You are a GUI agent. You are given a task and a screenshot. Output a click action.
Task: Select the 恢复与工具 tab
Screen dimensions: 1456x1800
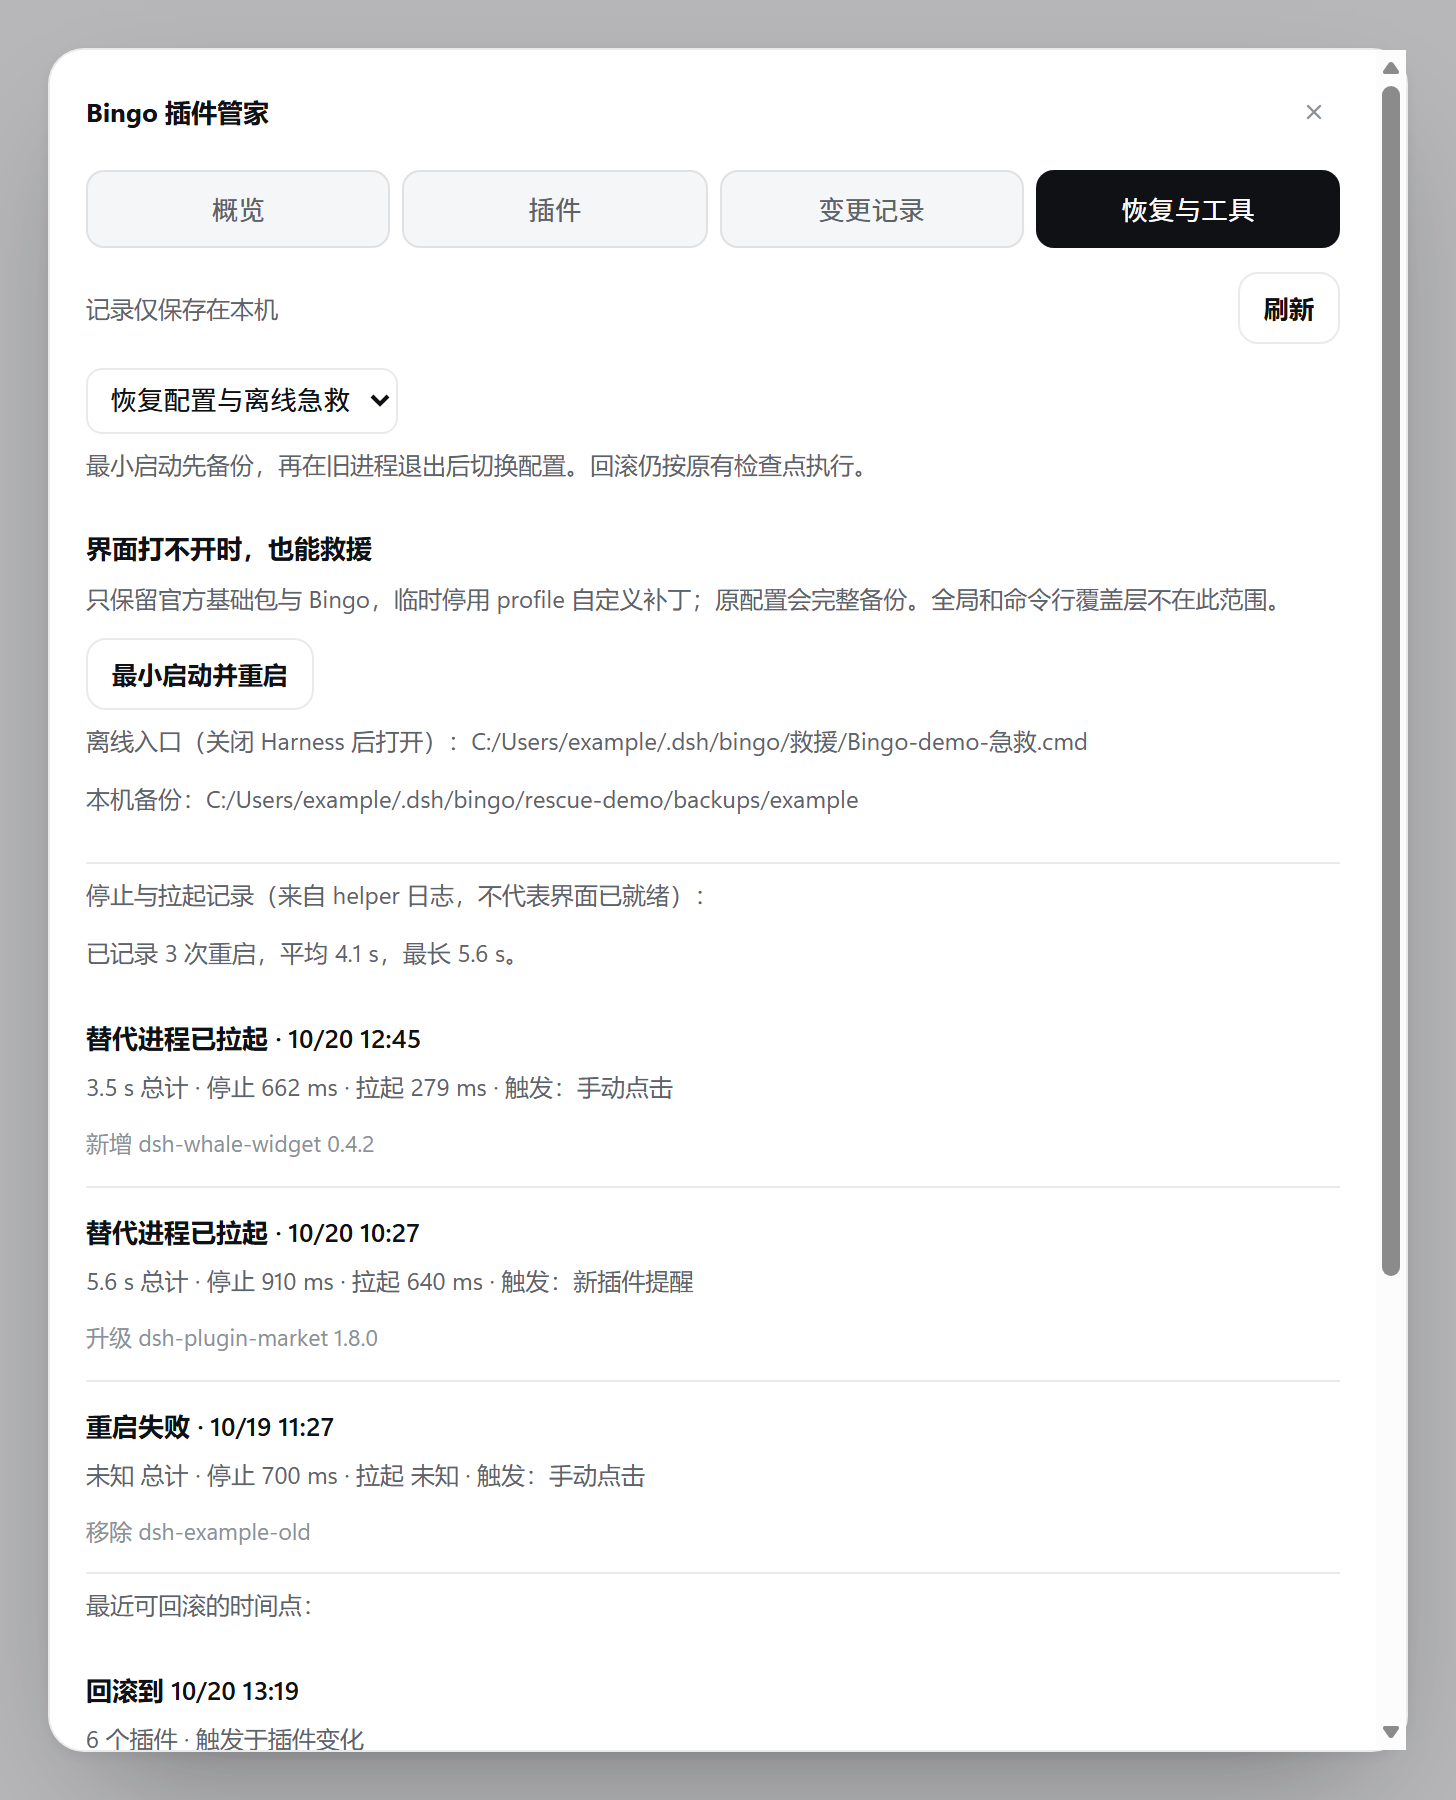[1188, 209]
